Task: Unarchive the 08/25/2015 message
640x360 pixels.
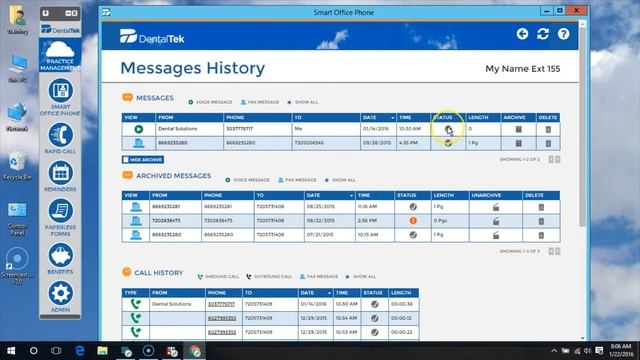Action: click(x=496, y=207)
